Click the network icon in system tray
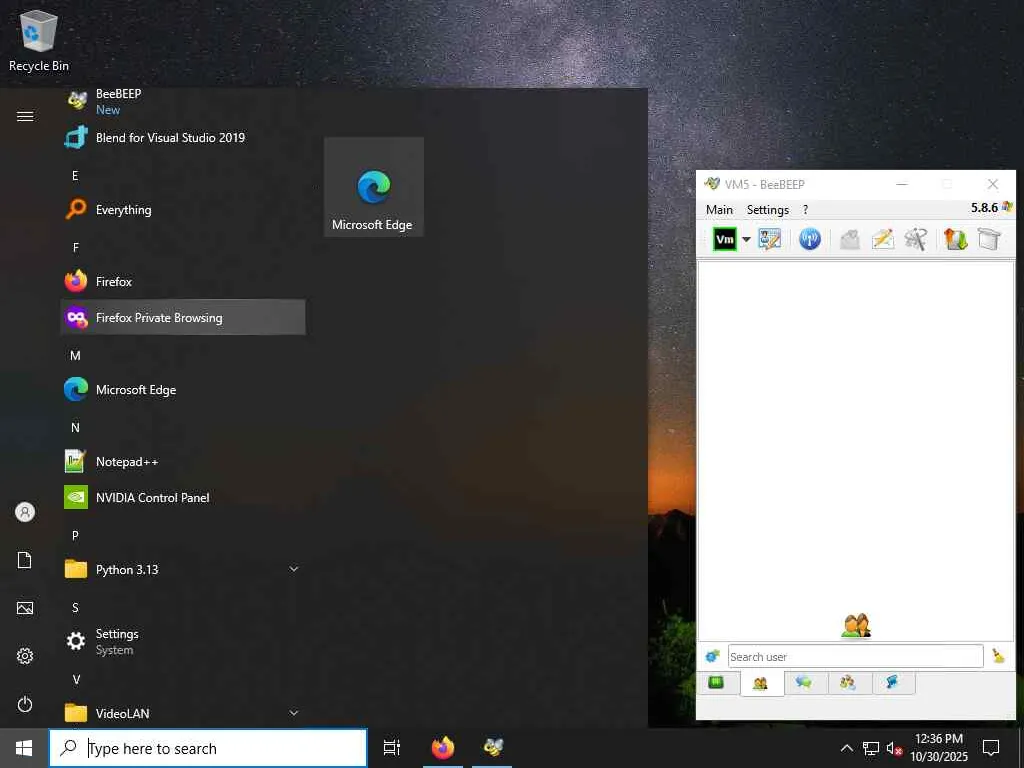Screen dimensions: 1024x768 pyautogui.click(x=871, y=748)
